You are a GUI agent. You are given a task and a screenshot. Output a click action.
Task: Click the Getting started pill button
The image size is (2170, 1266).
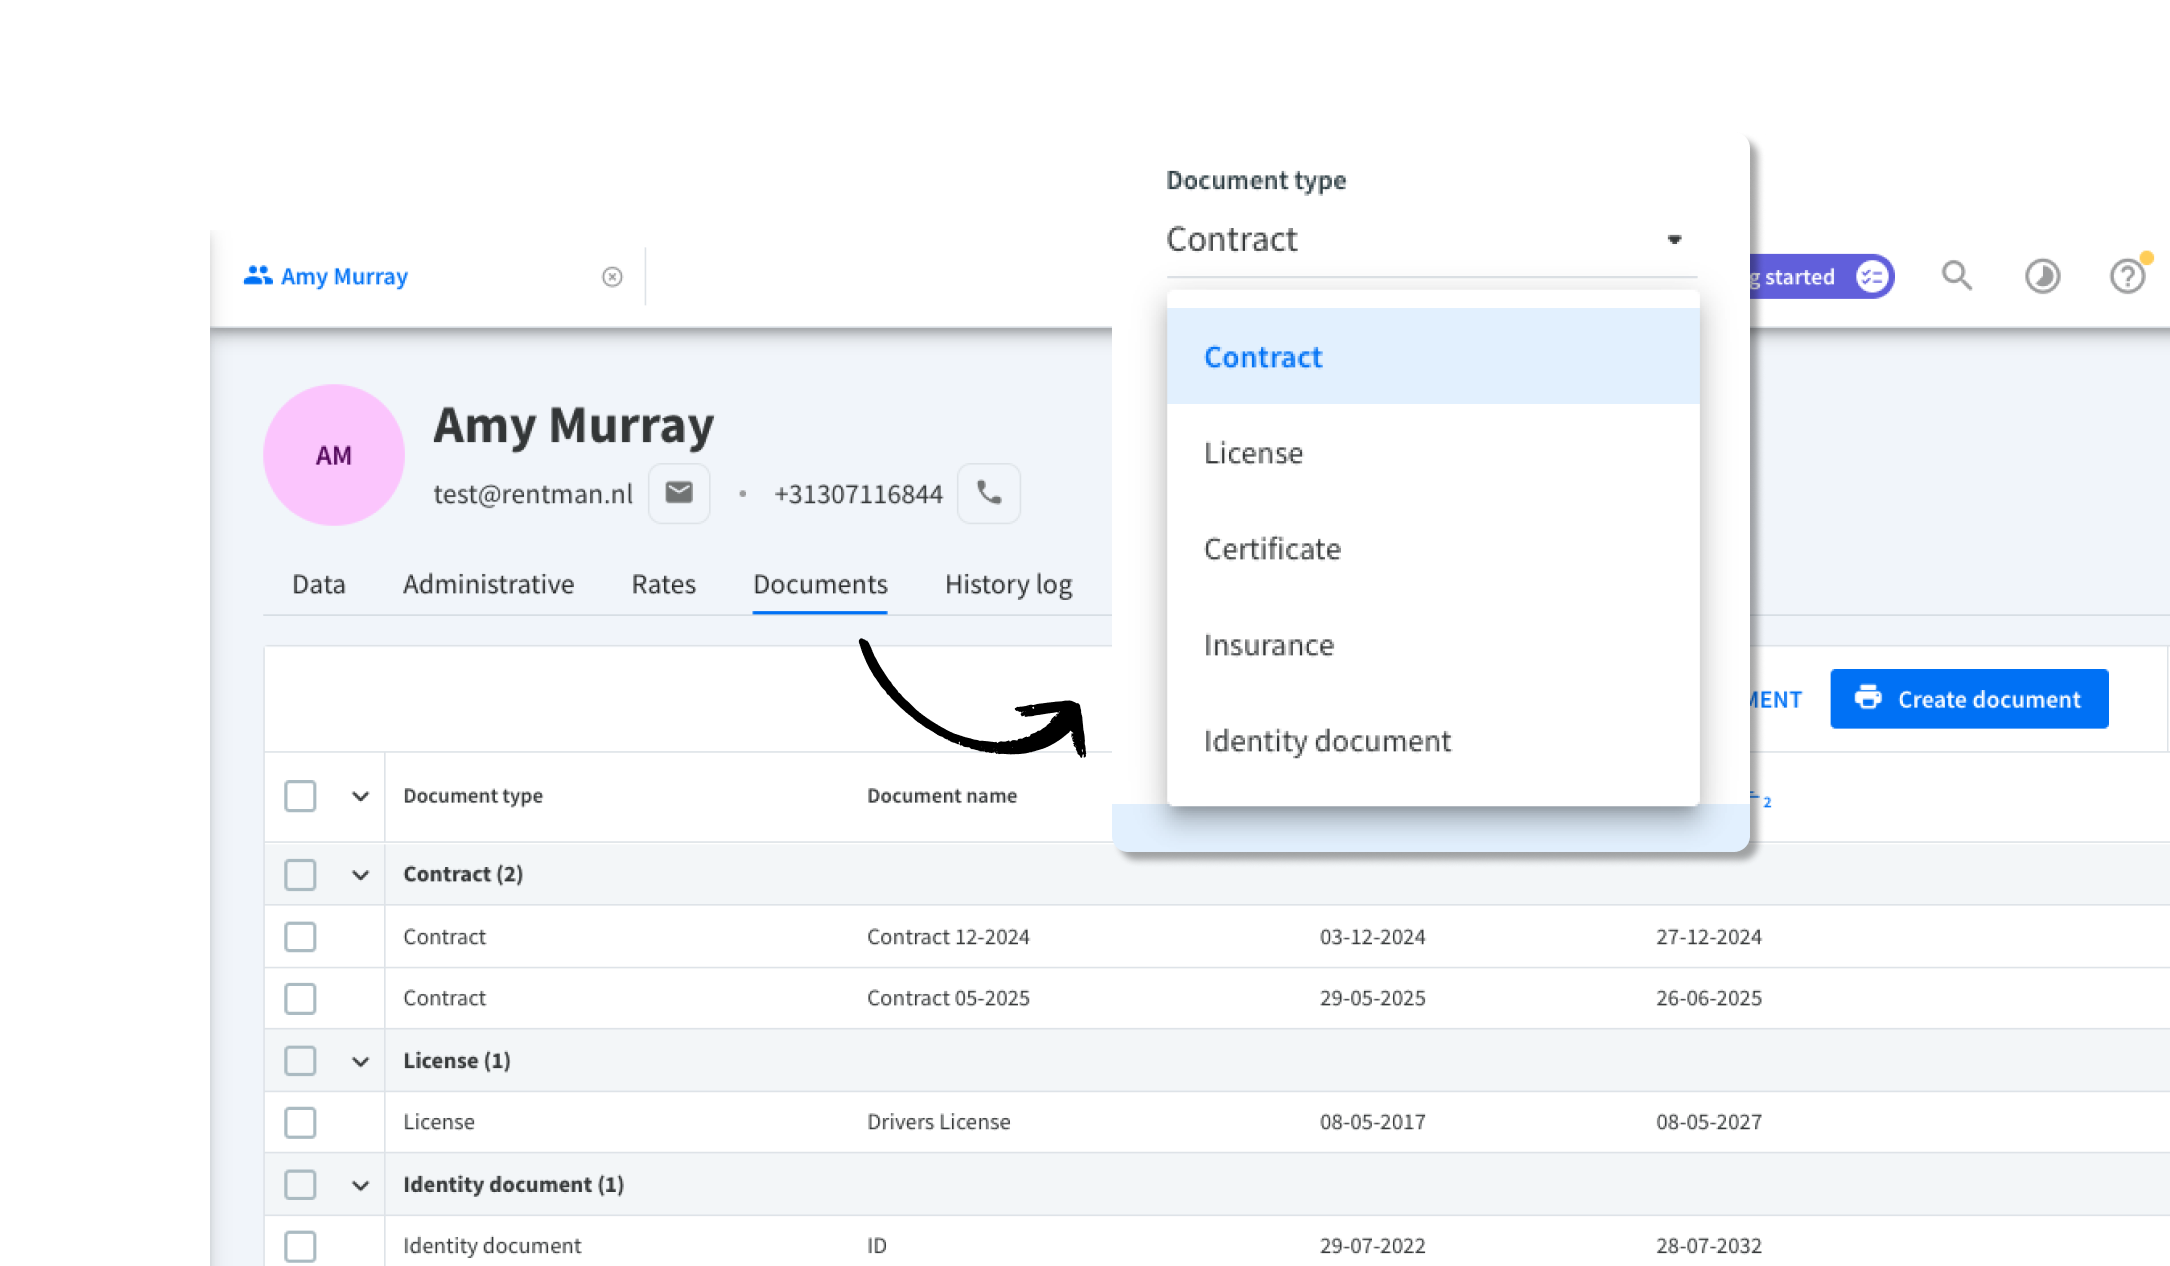1822,277
